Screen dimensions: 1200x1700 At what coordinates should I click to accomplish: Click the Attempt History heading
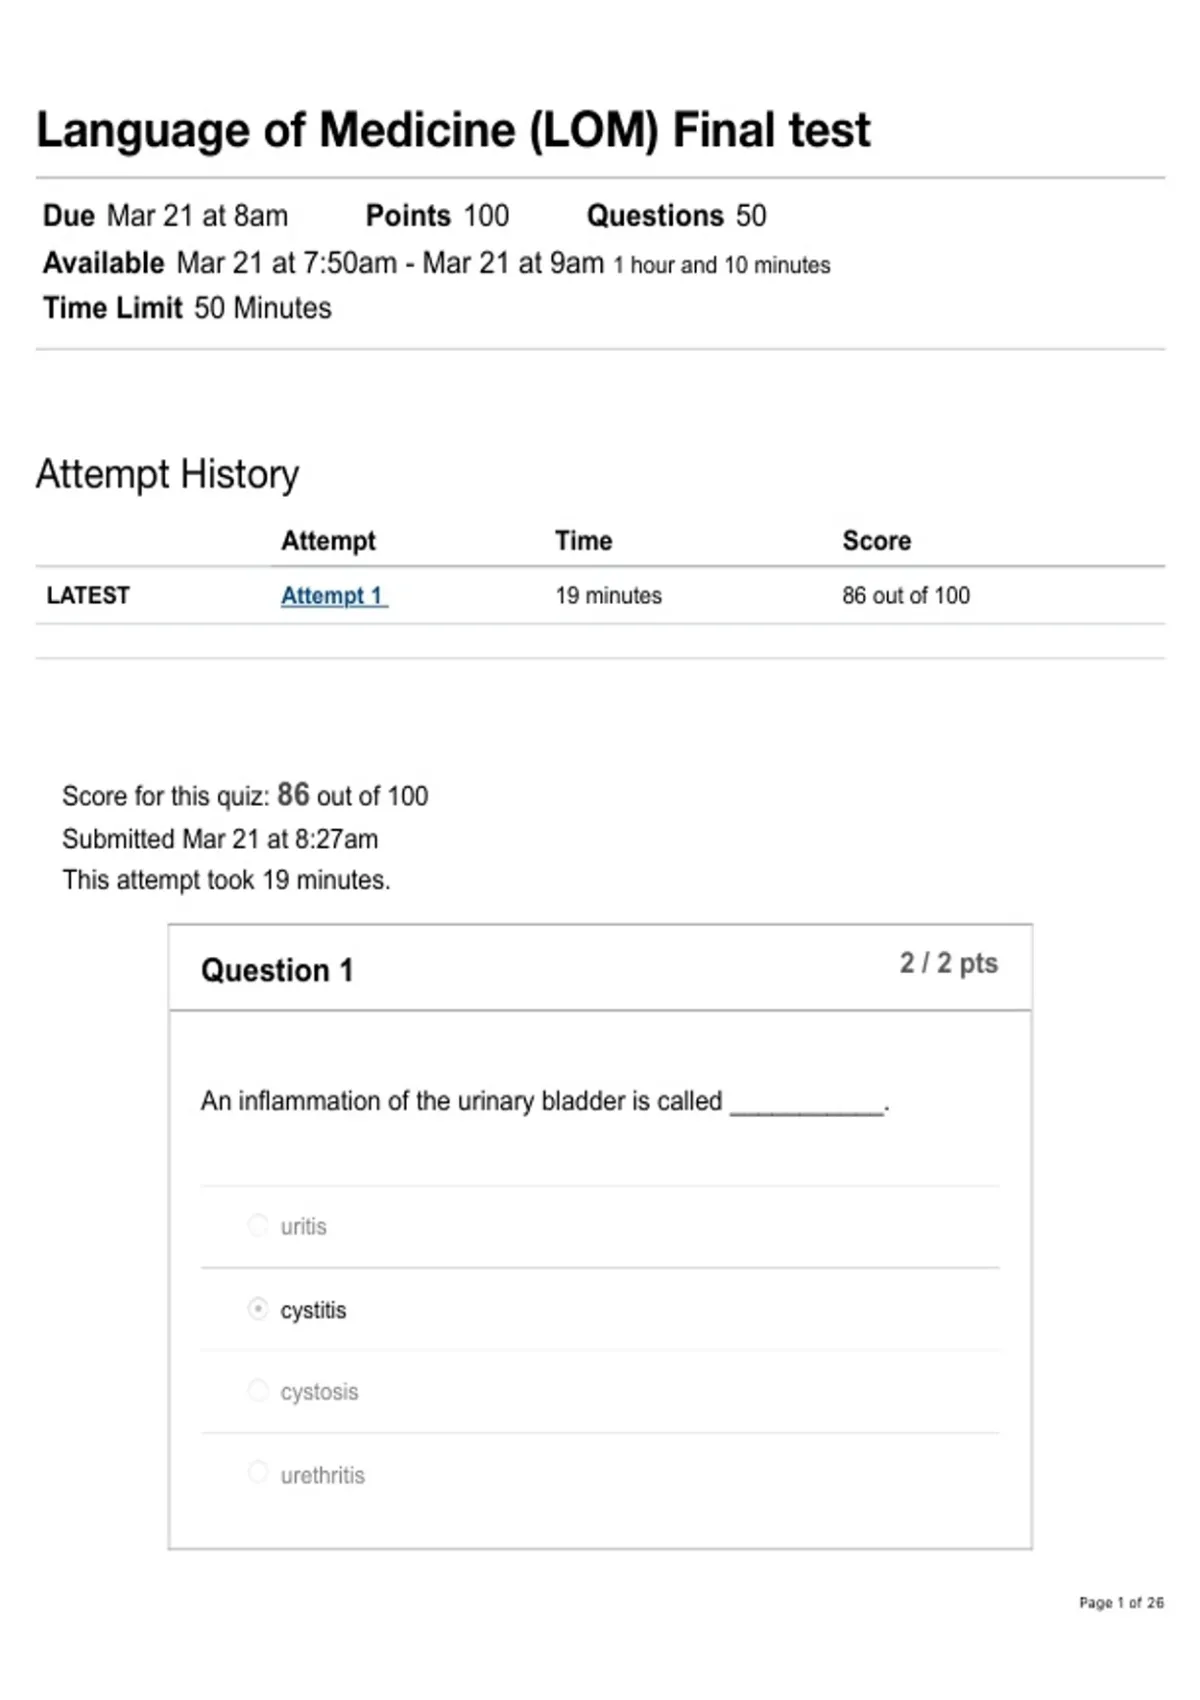(167, 474)
